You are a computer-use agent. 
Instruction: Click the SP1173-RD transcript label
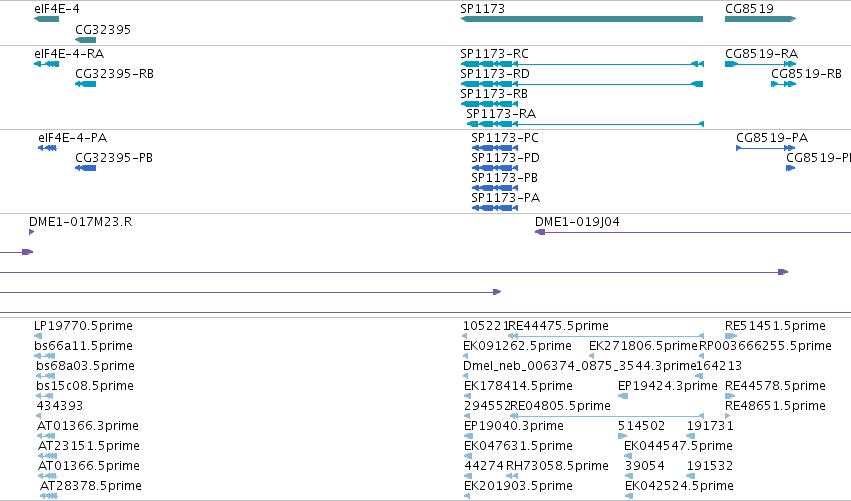click(x=495, y=74)
